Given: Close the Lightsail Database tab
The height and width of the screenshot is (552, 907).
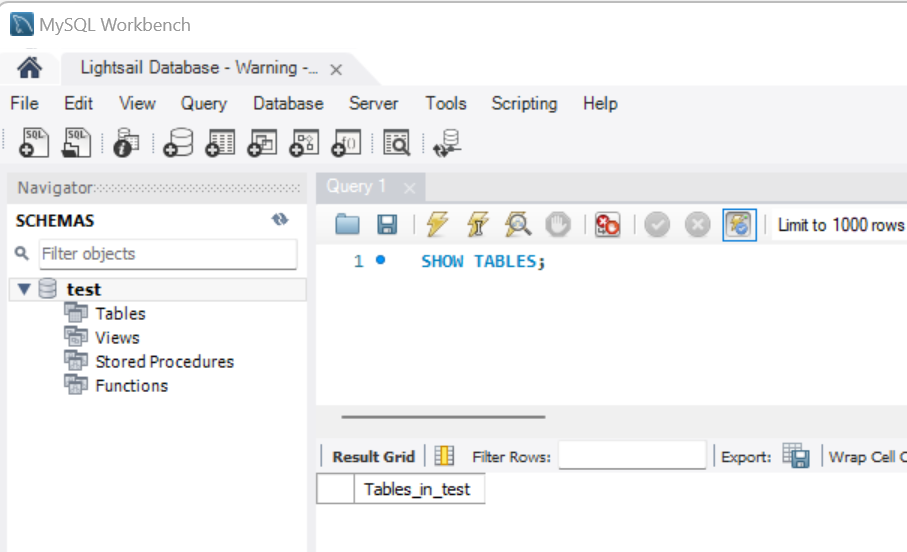Looking at the screenshot, I should (335, 70).
